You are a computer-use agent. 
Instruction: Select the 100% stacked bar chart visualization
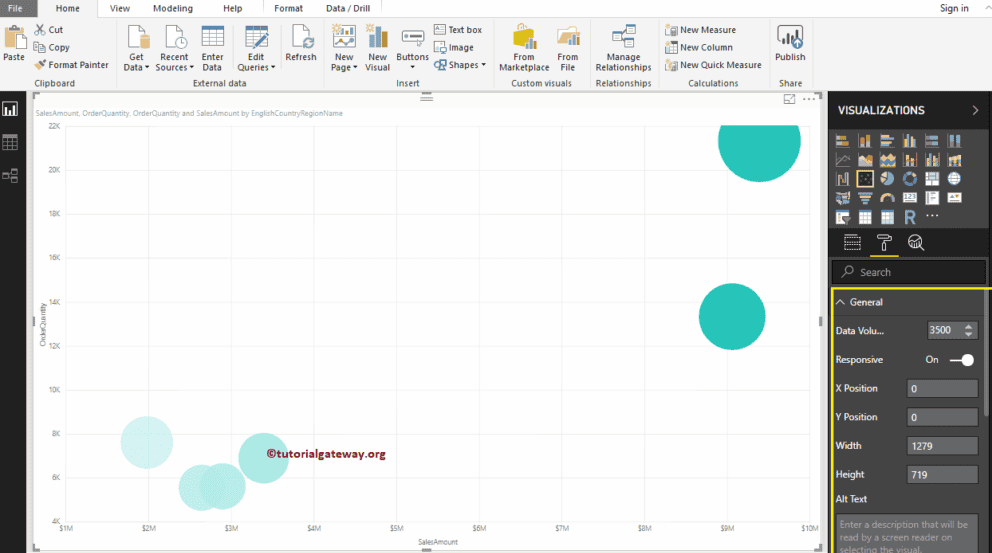[x=932, y=141]
